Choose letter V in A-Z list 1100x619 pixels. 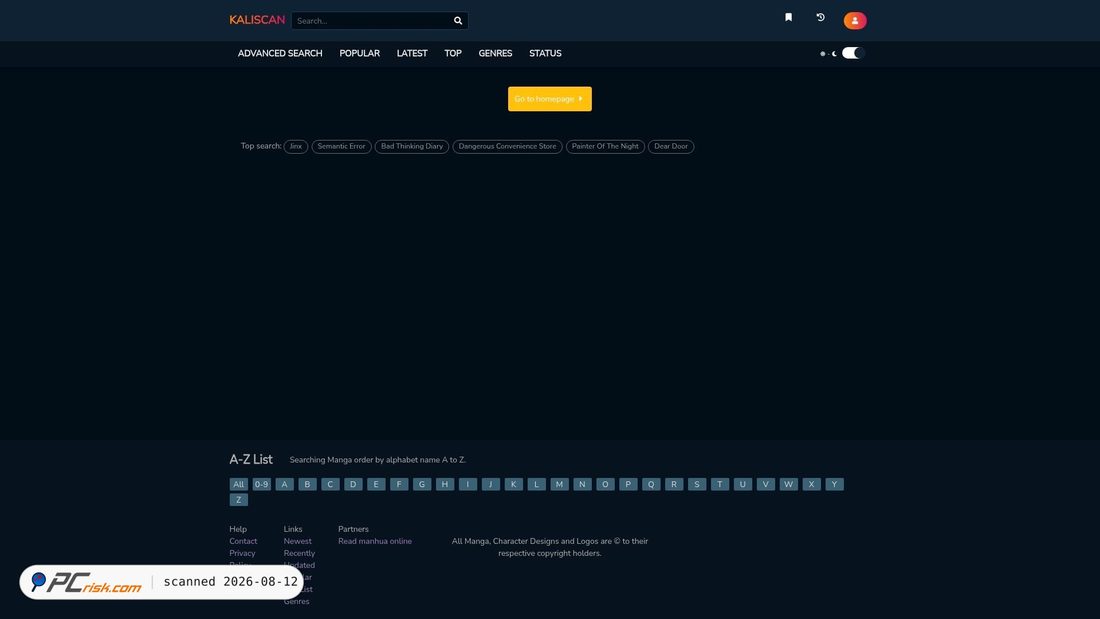pos(765,484)
